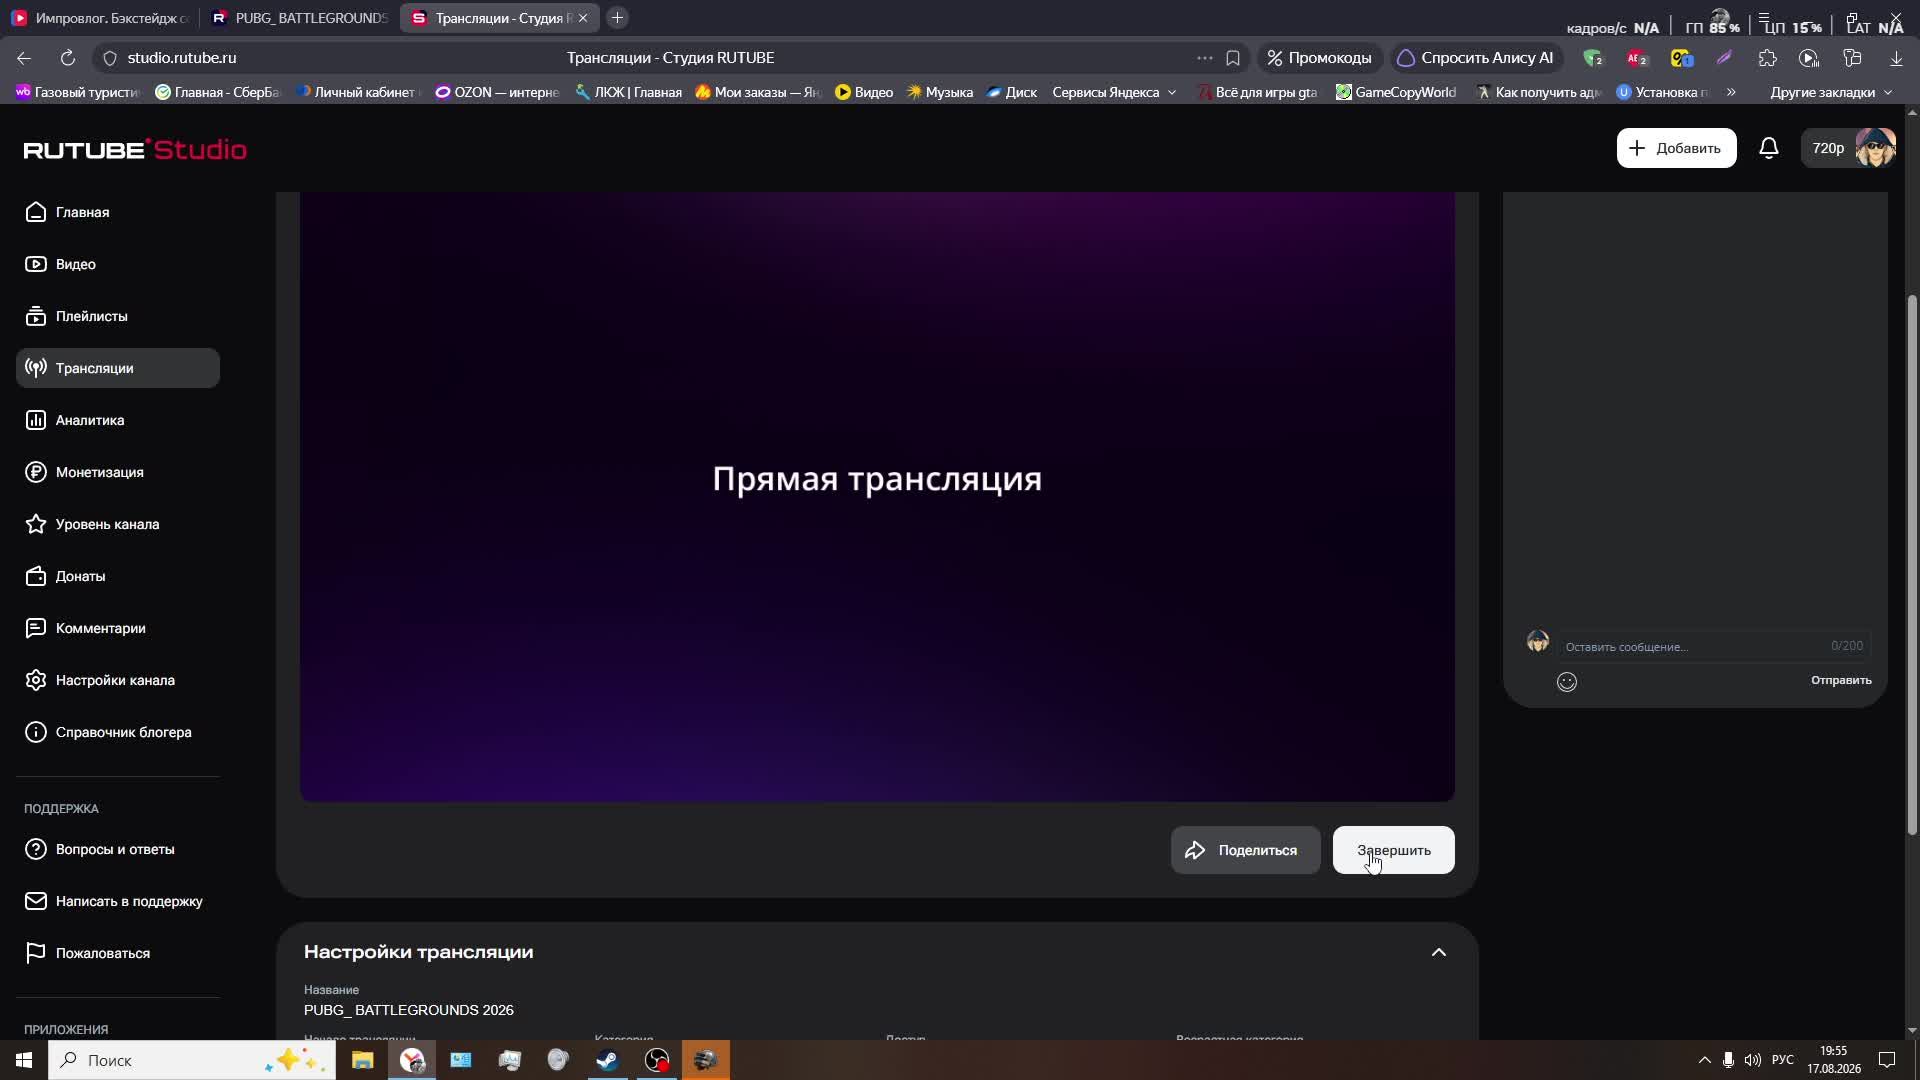Open File Explorer from taskbar
Viewport: 1920px width, 1080px height.
point(362,1060)
